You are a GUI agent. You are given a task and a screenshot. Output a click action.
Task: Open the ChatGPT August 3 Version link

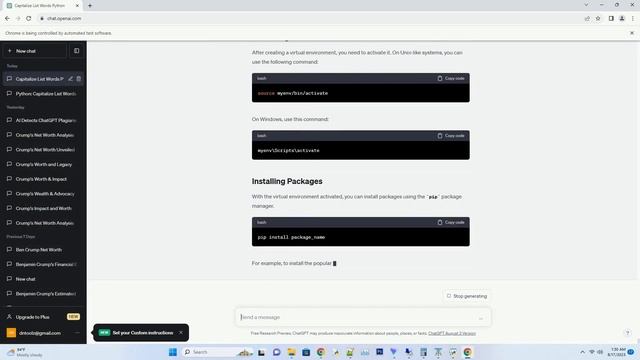[x=452, y=333]
